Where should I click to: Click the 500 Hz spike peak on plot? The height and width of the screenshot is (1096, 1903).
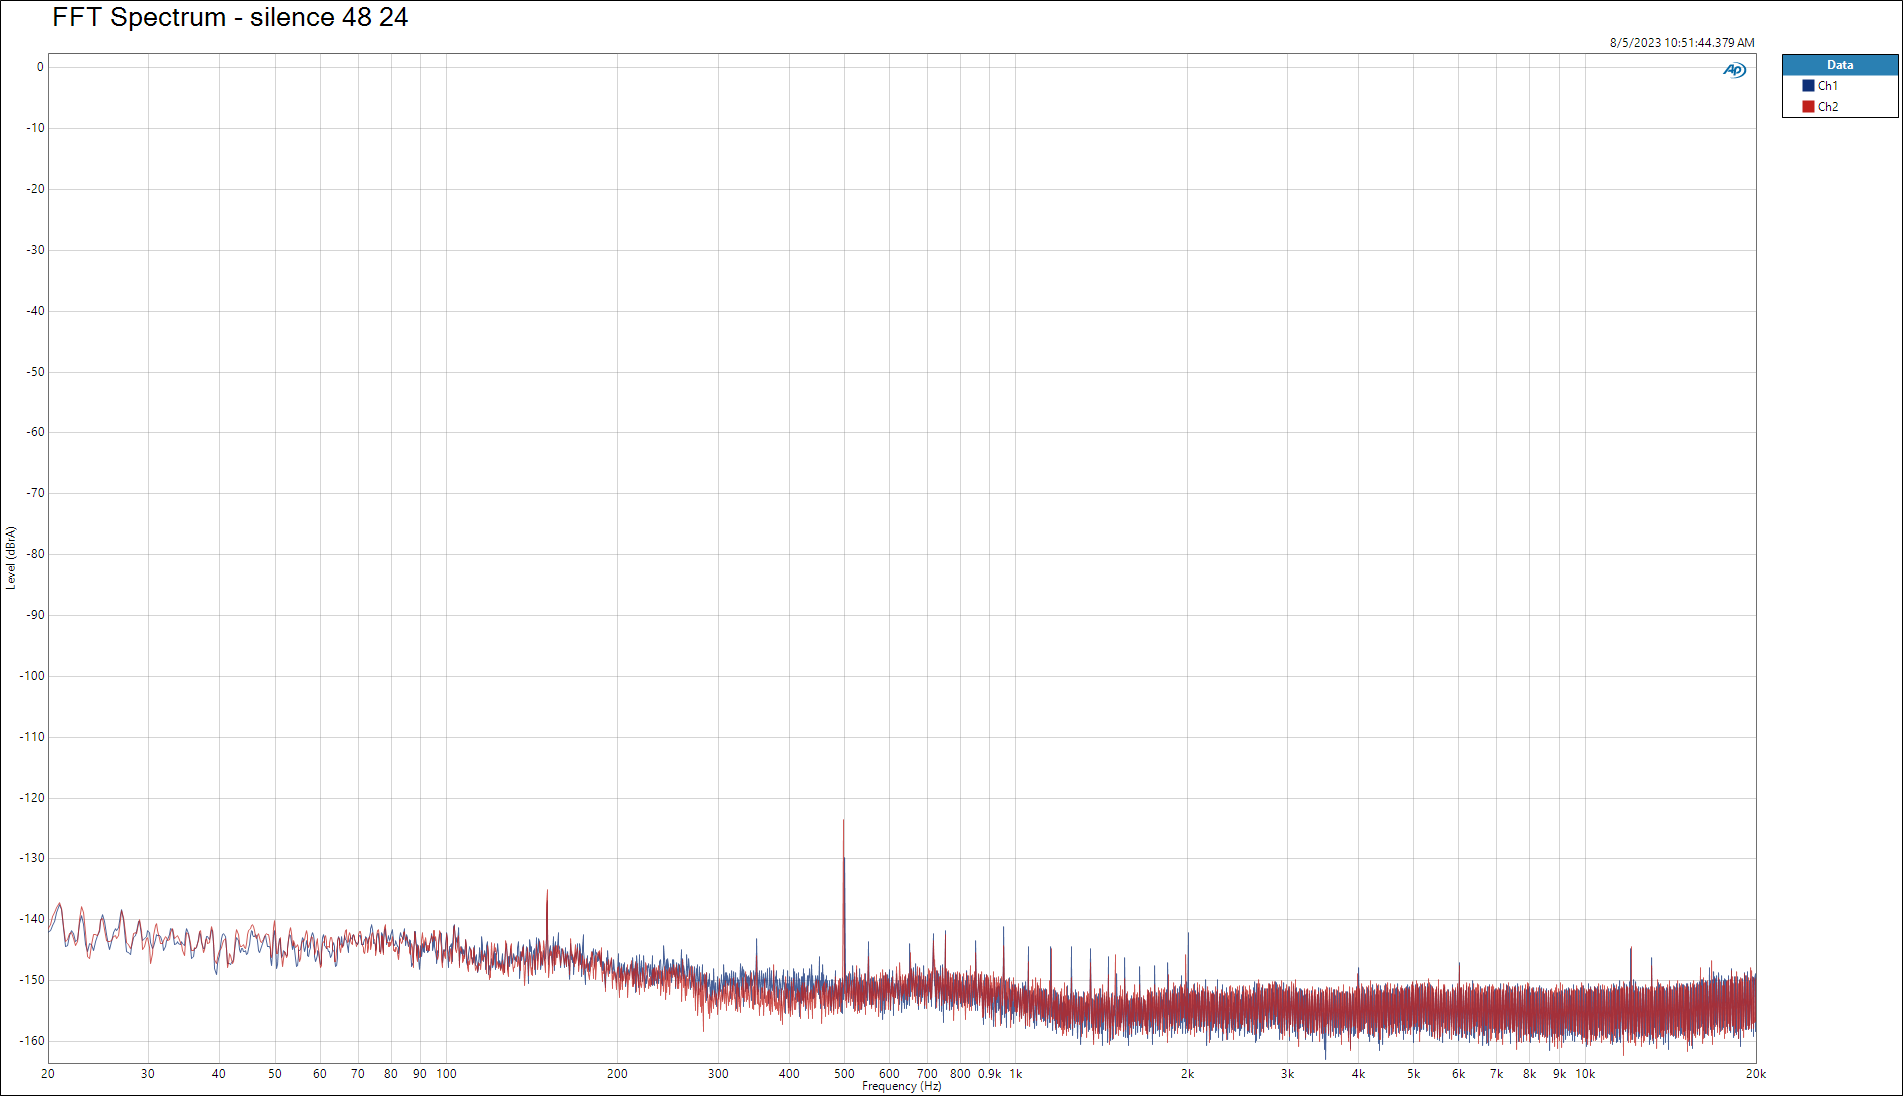point(843,822)
